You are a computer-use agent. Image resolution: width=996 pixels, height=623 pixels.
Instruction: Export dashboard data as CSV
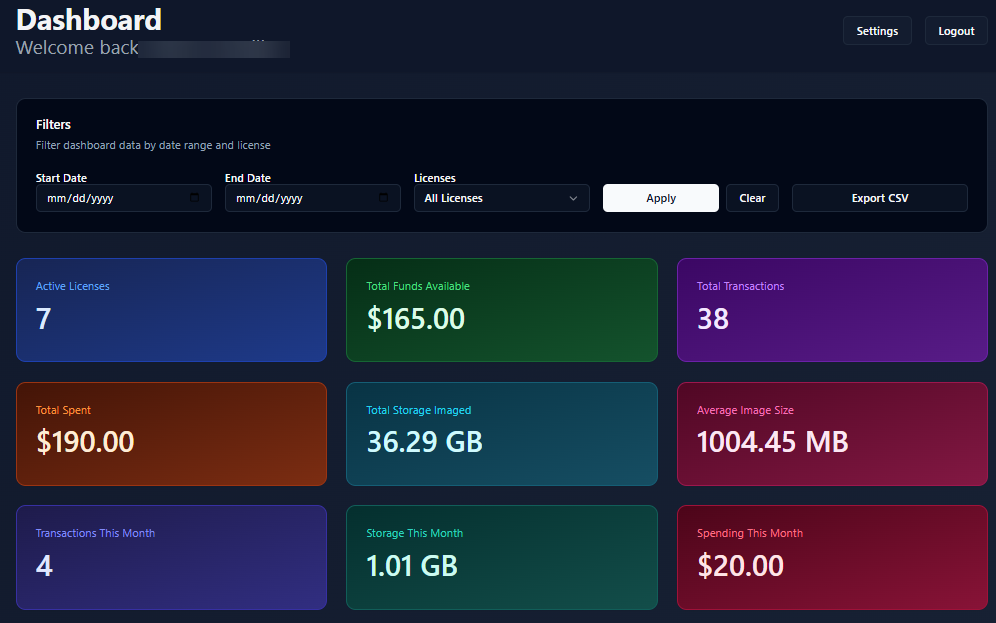[x=879, y=198]
